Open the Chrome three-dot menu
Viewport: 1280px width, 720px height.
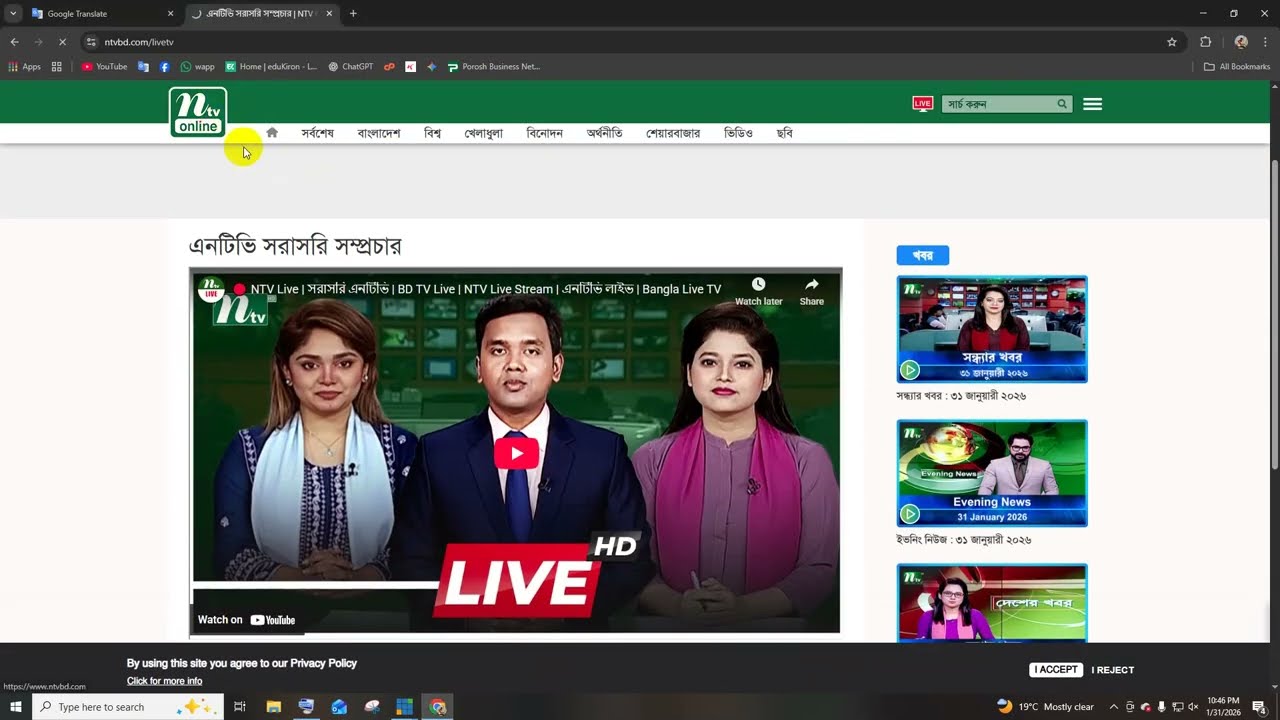click(1265, 42)
